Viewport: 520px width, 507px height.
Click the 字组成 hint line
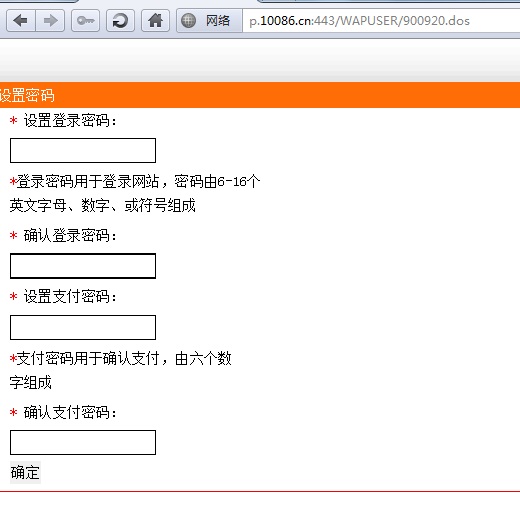tap(30, 382)
